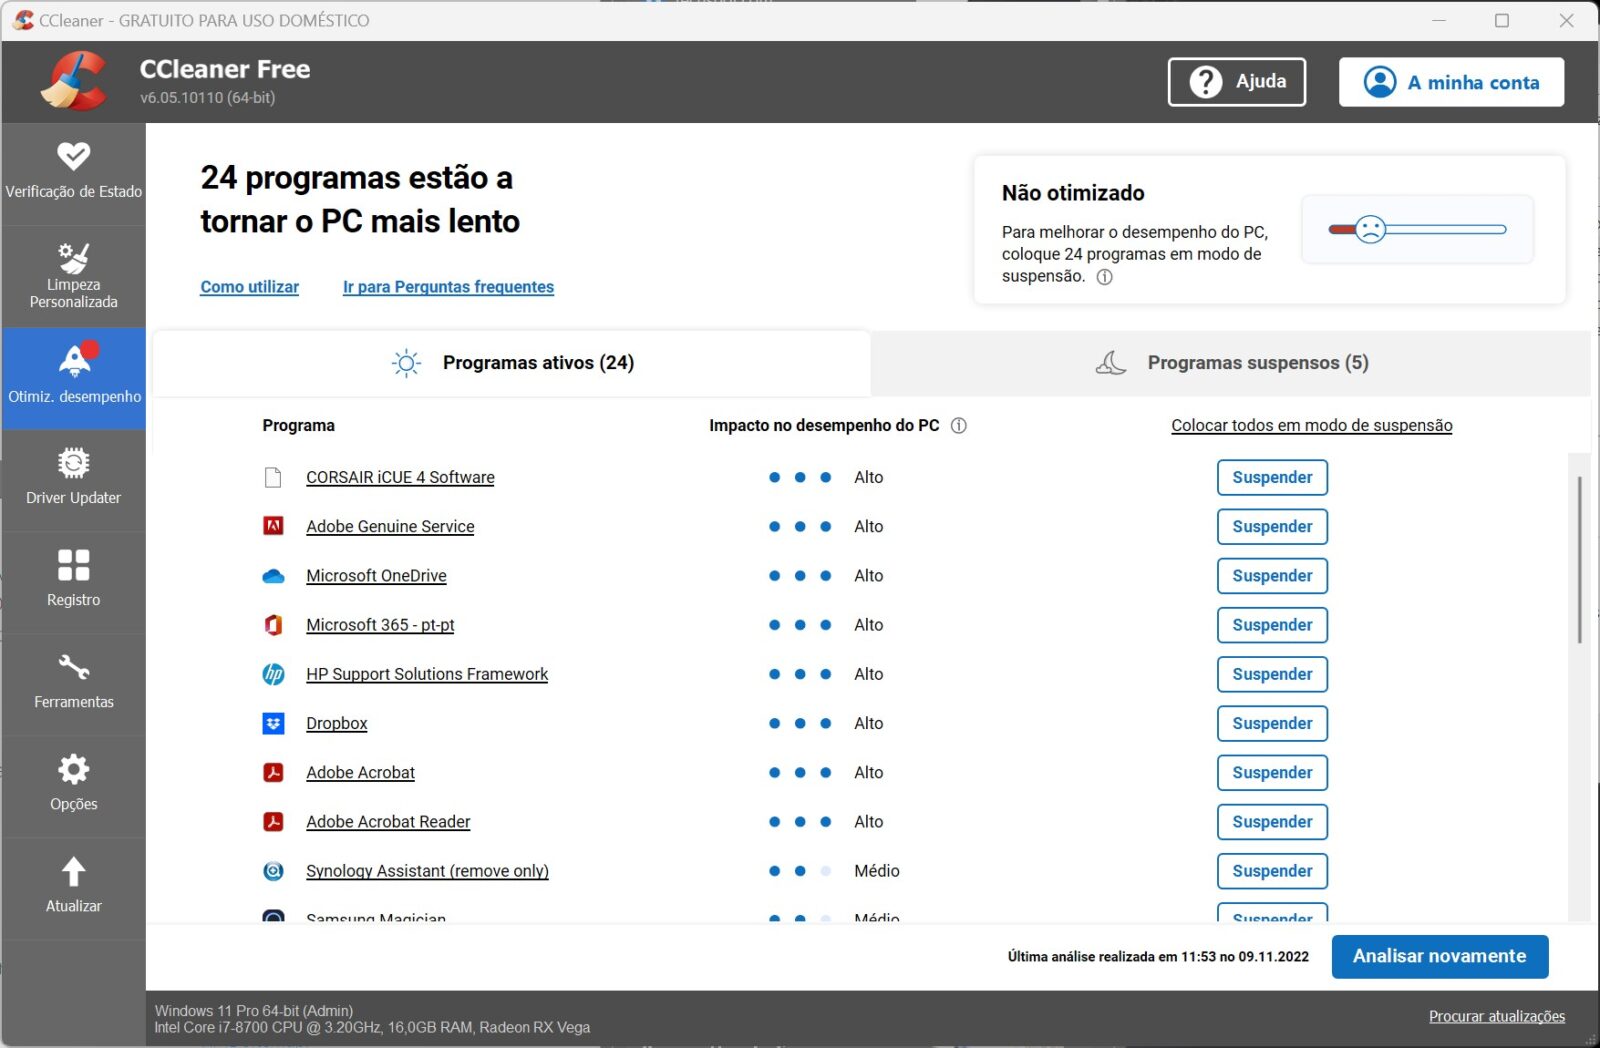Screen dimensions: 1600x1048
Task: Click the info icon beside Impacto no desempenho
Action: click(x=958, y=425)
